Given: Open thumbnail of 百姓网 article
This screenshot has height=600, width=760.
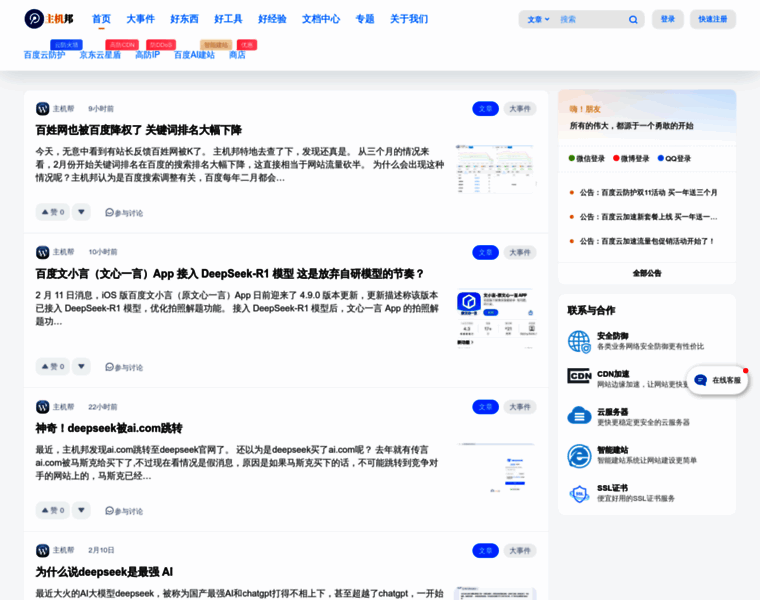Looking at the screenshot, I should click(x=496, y=169).
